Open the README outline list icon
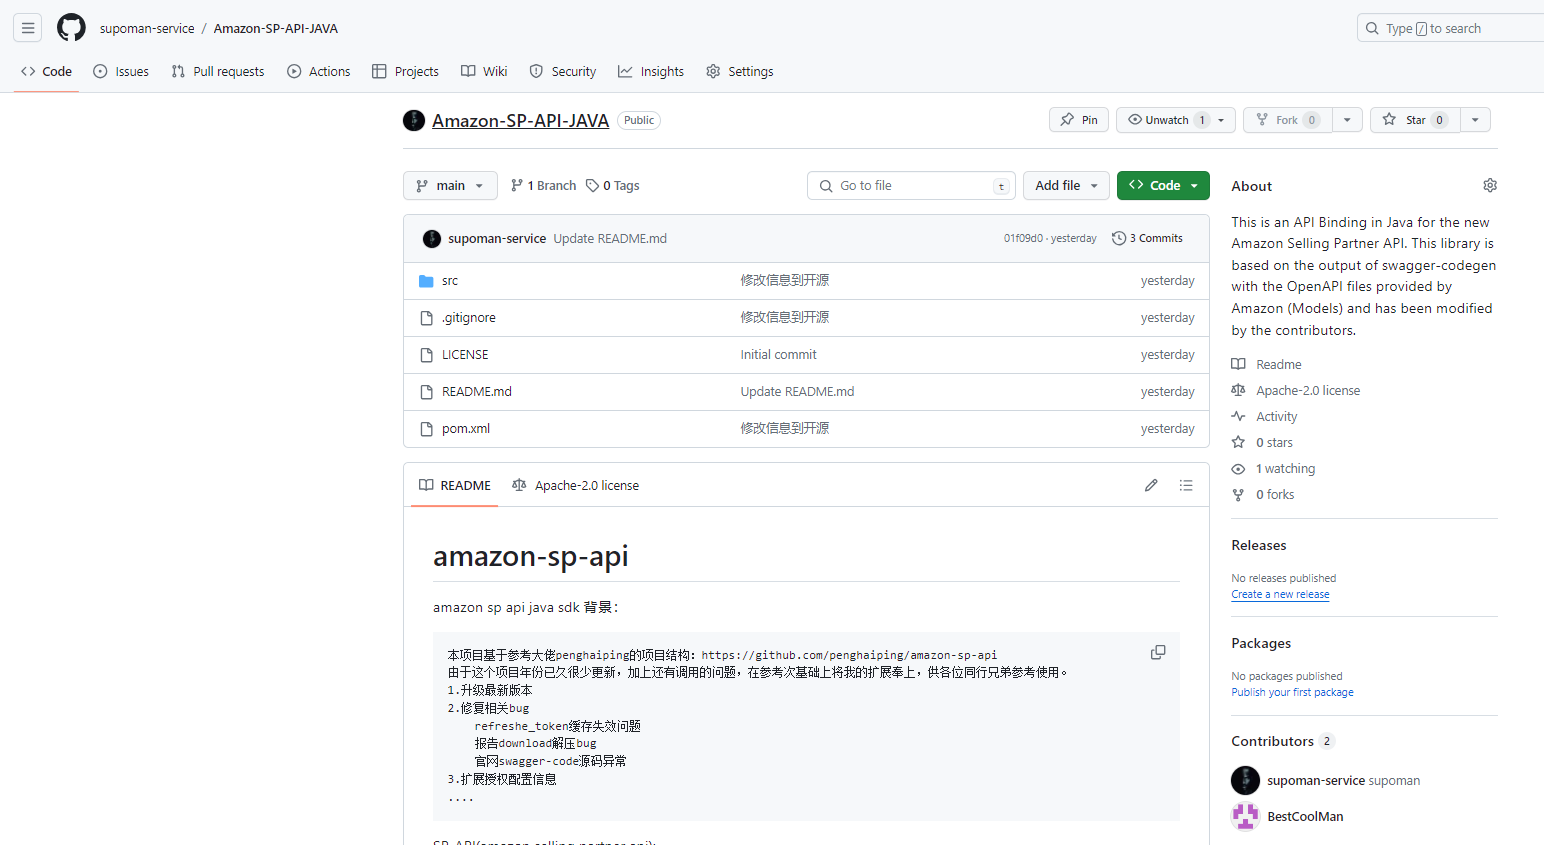 [1186, 485]
